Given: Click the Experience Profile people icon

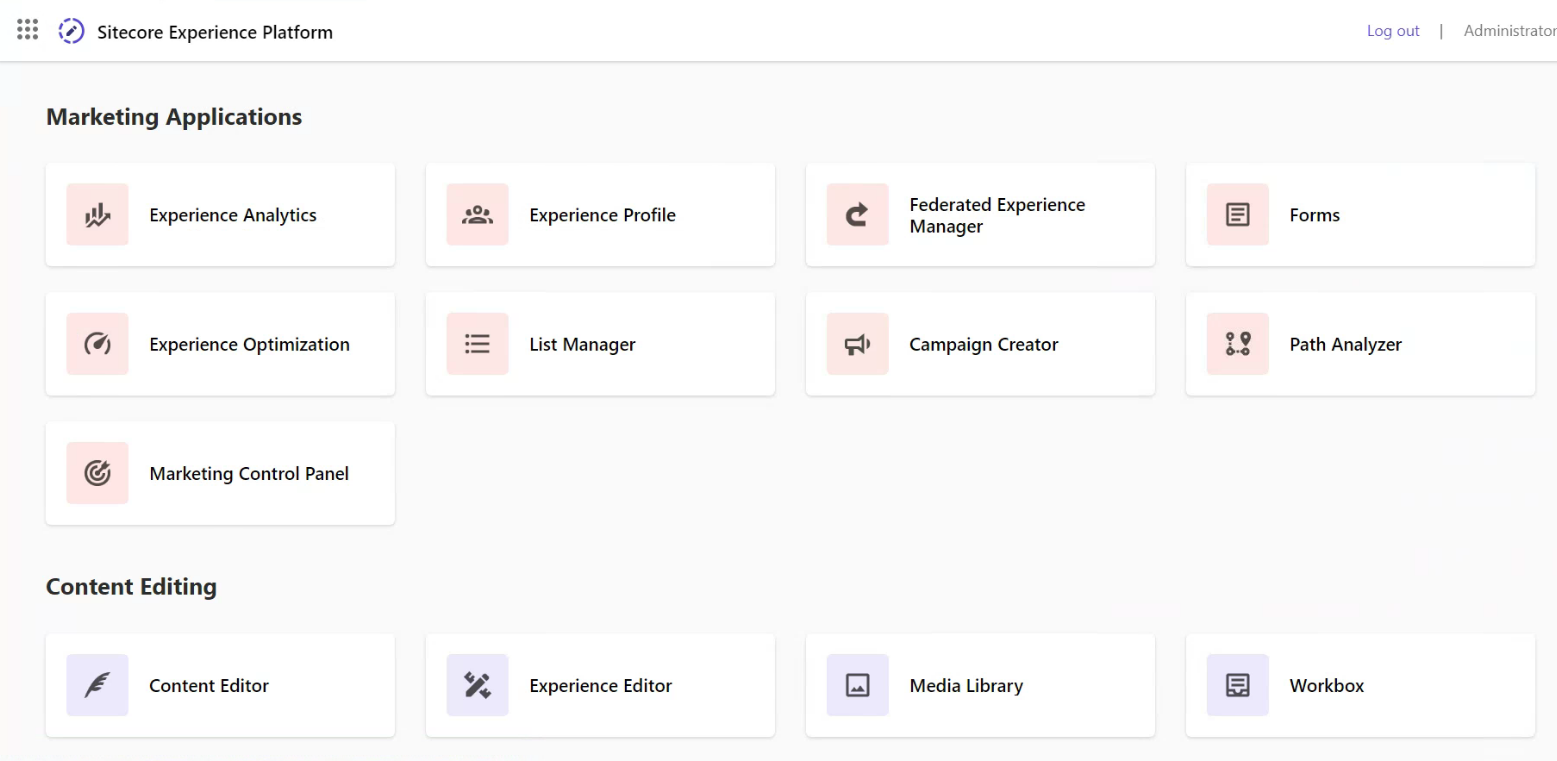Looking at the screenshot, I should click(x=477, y=215).
